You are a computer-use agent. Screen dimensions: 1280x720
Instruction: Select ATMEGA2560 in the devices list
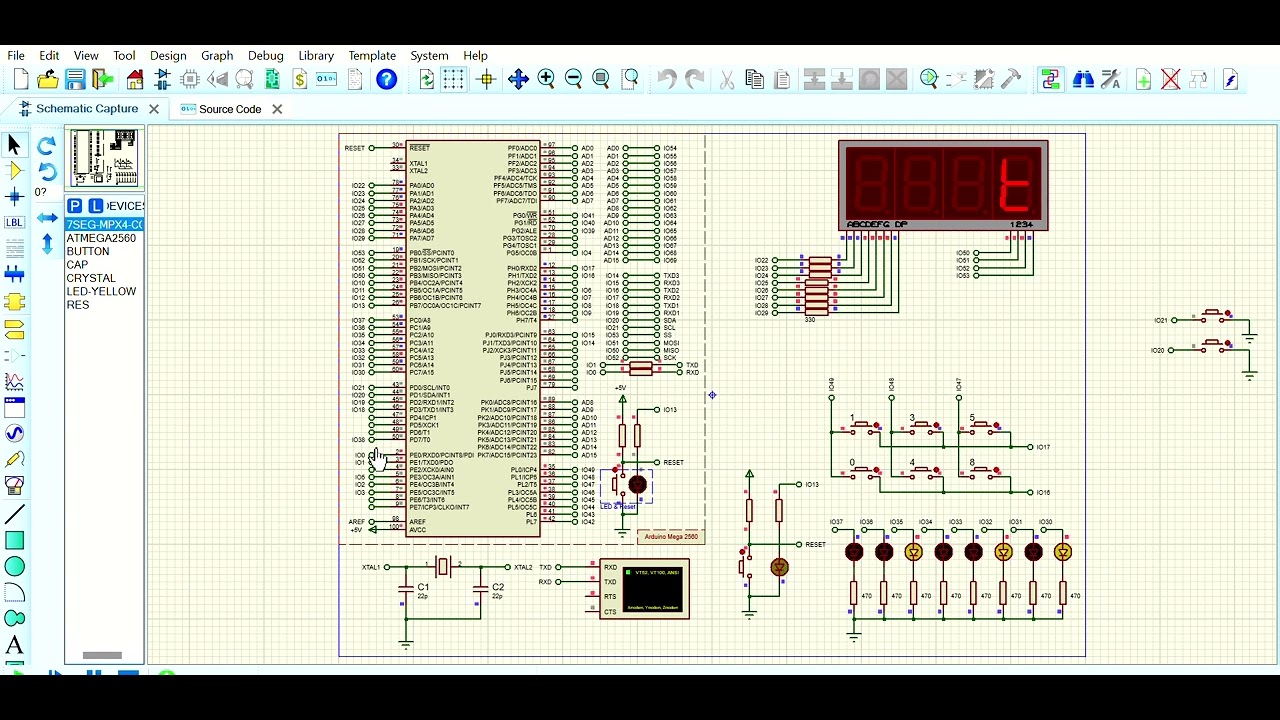coord(101,239)
